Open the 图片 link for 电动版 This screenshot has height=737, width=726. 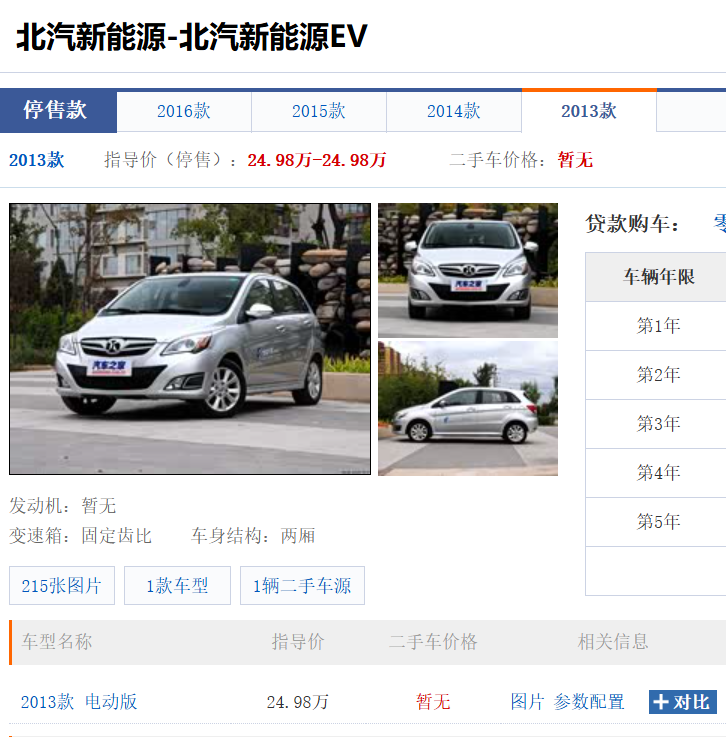coord(527,702)
